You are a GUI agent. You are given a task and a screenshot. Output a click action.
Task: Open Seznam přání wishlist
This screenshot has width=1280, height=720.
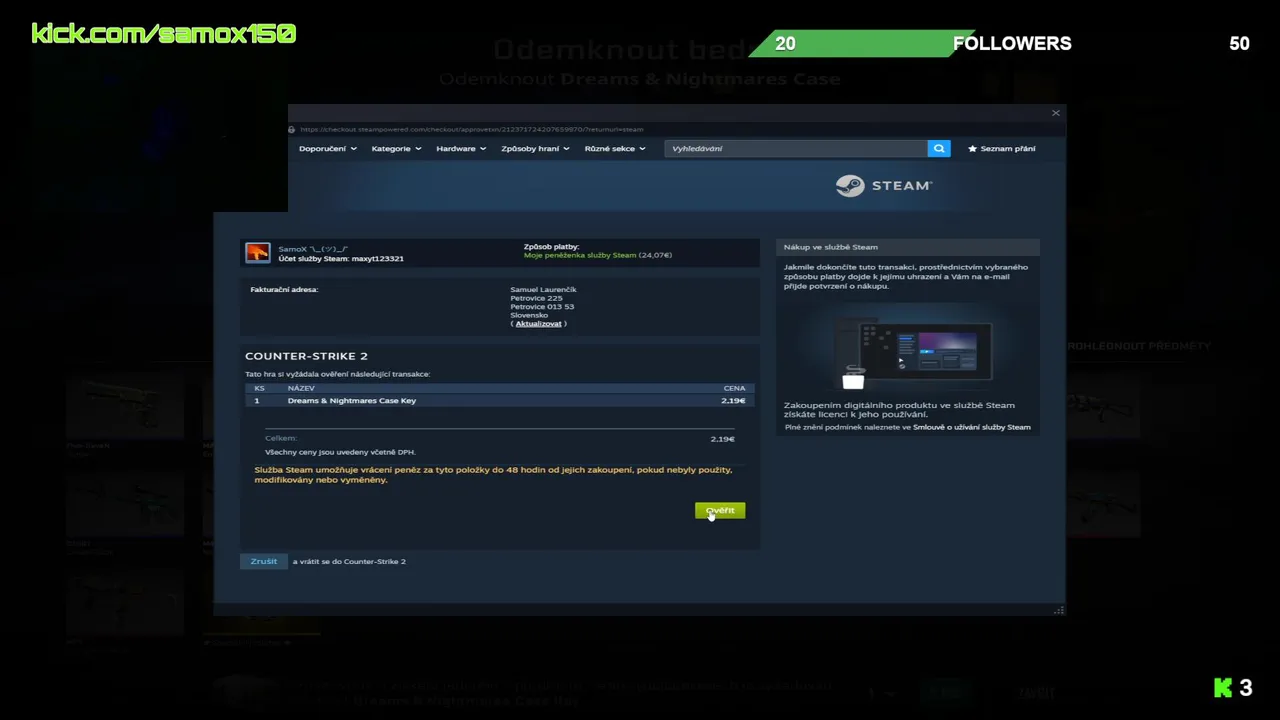coord(1002,149)
